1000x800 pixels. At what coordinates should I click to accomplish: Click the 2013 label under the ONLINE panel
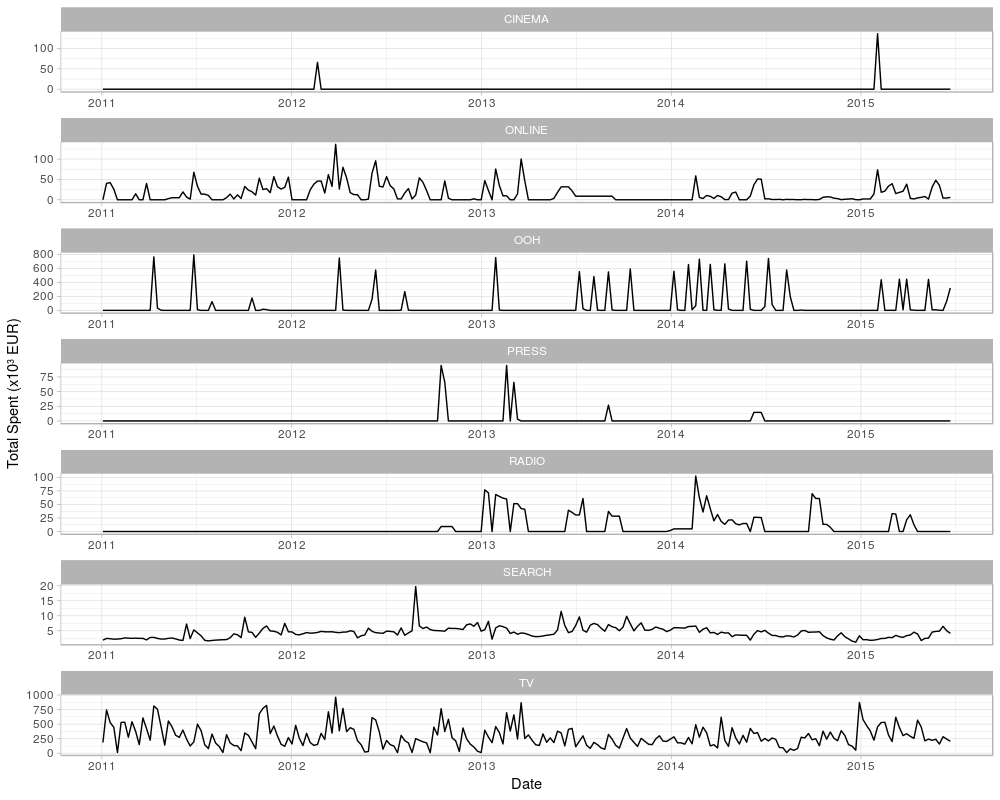tap(482, 213)
